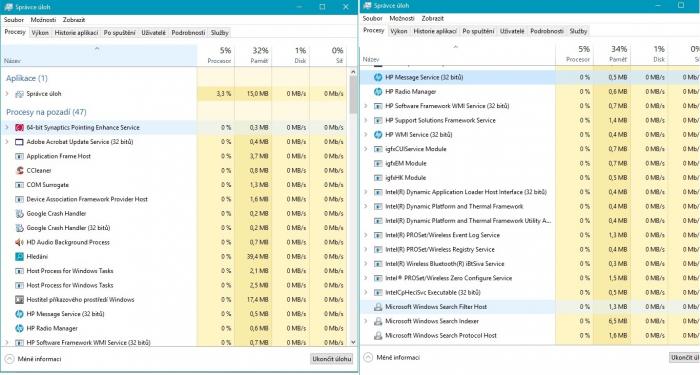700x375 pixels.
Task: Expand the Adobe Acrobat Update Service row
Action: click(7, 142)
